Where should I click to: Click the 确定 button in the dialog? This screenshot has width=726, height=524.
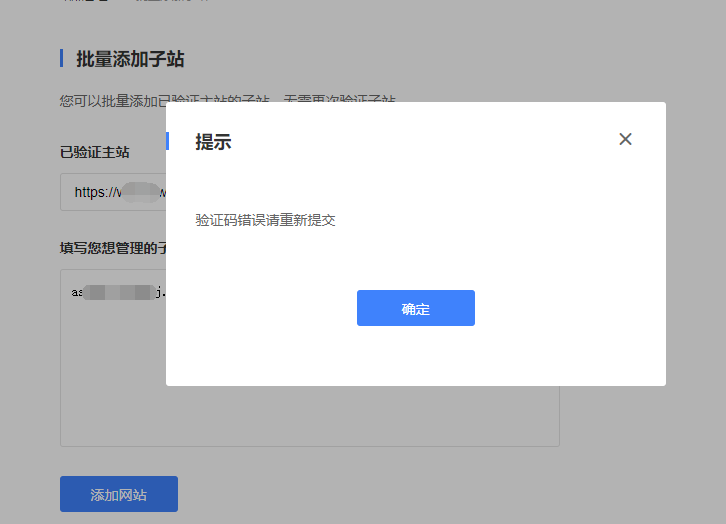pyautogui.click(x=415, y=308)
